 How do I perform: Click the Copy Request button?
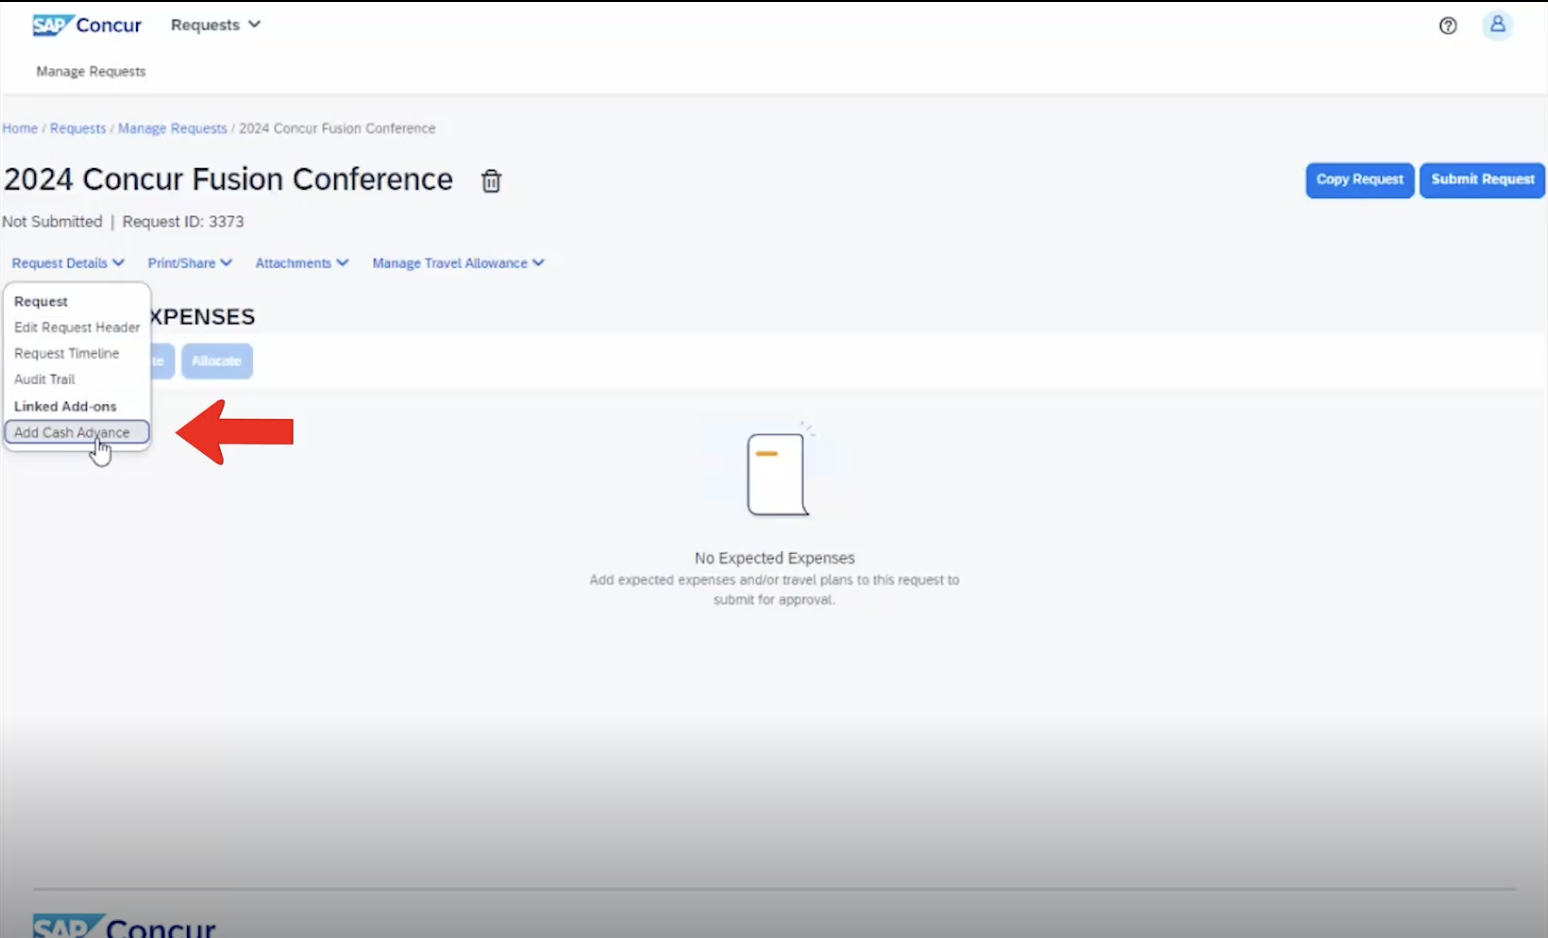click(x=1360, y=180)
